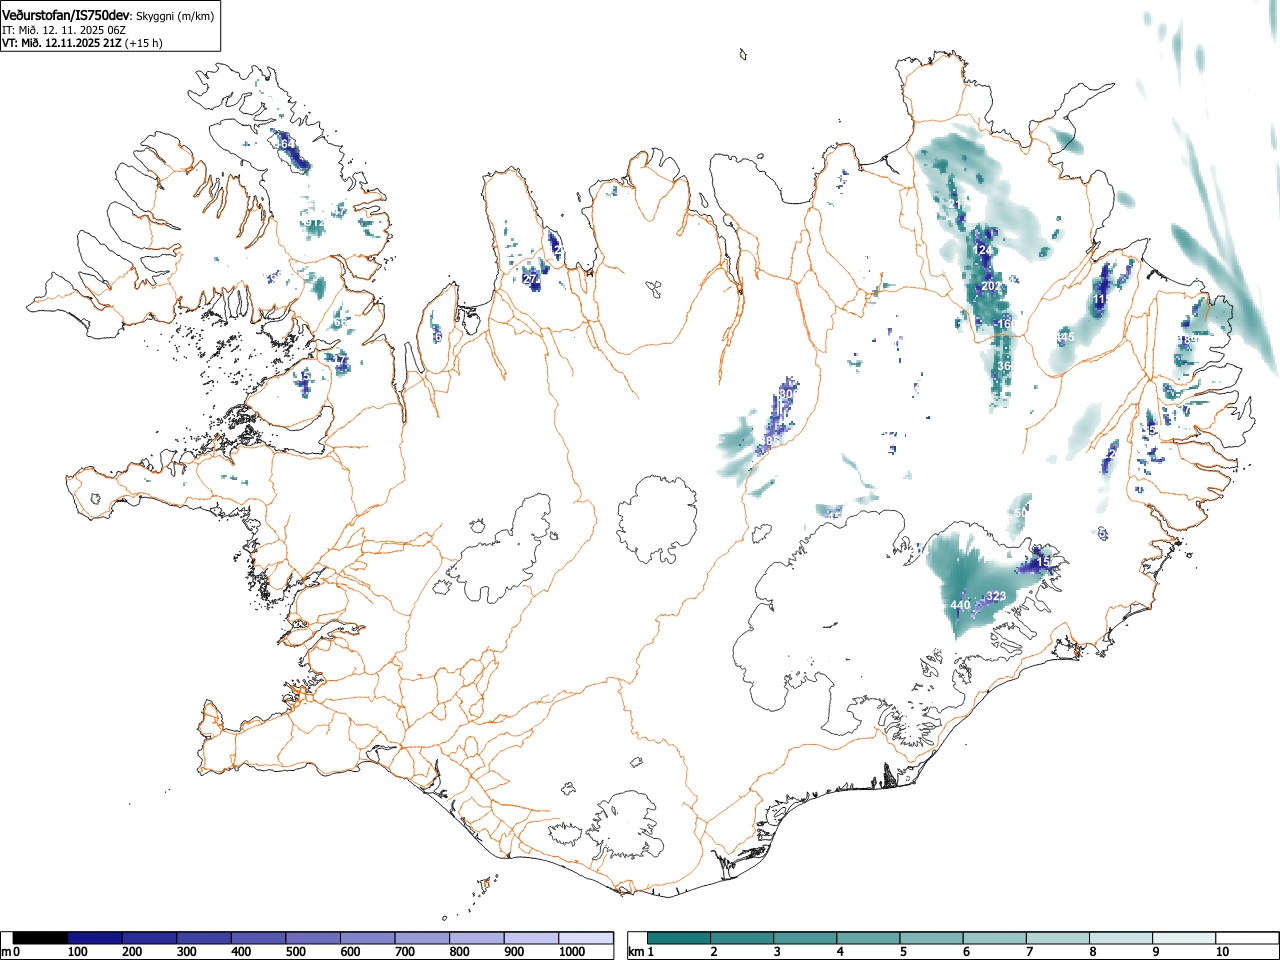Viewport: 1280px width, 960px height.
Task: Click the IT: Mið. 12. 11. 2025 06Z line
Action: click(63, 30)
